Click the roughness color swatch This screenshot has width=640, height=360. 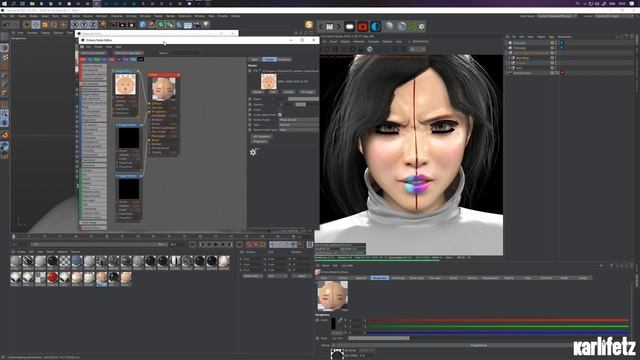(333, 324)
